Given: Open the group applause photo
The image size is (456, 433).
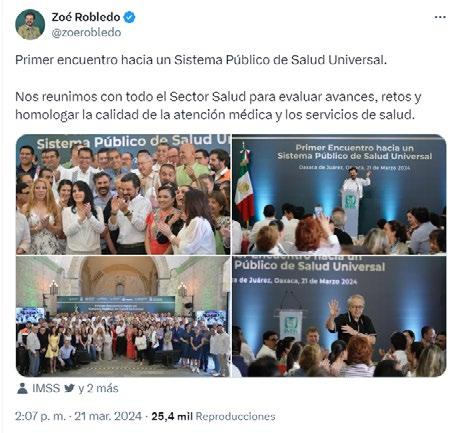Looking at the screenshot, I should (x=123, y=194).
